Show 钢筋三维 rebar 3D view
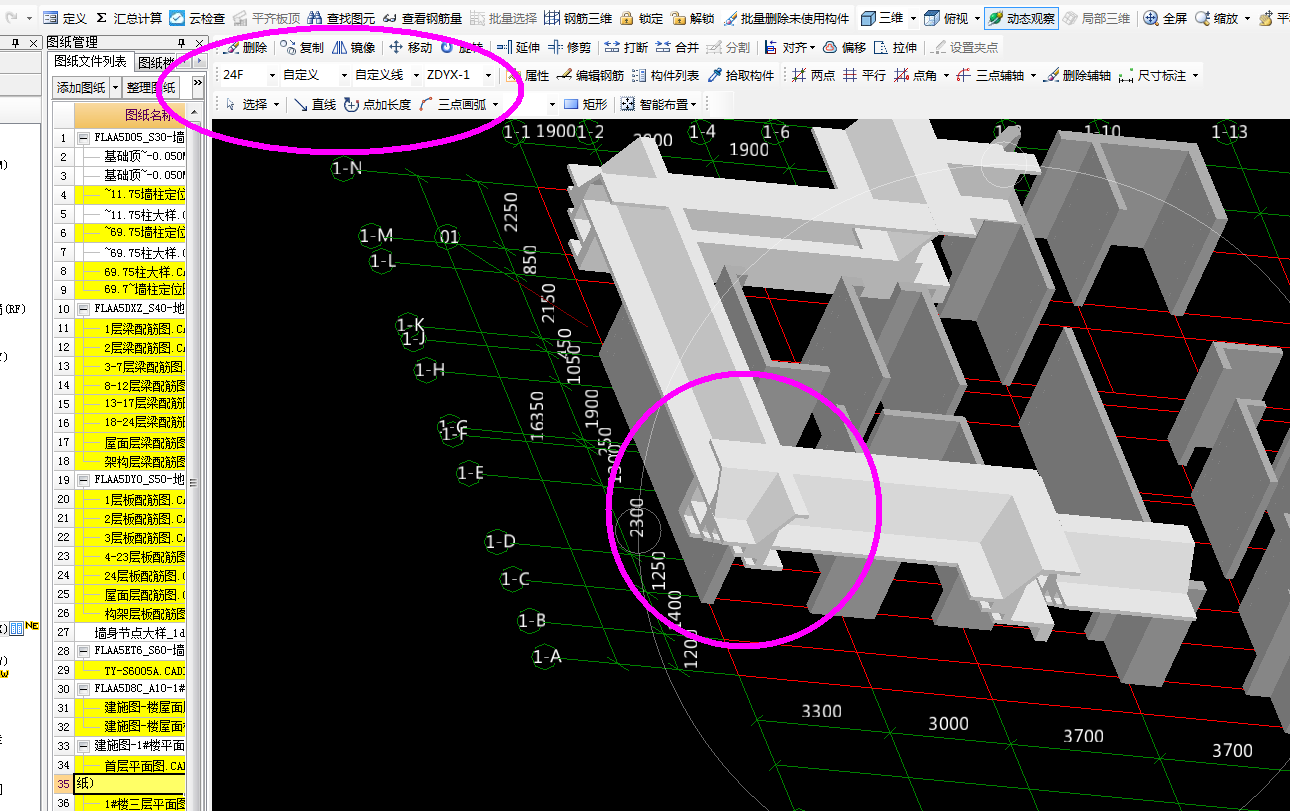 [578, 18]
